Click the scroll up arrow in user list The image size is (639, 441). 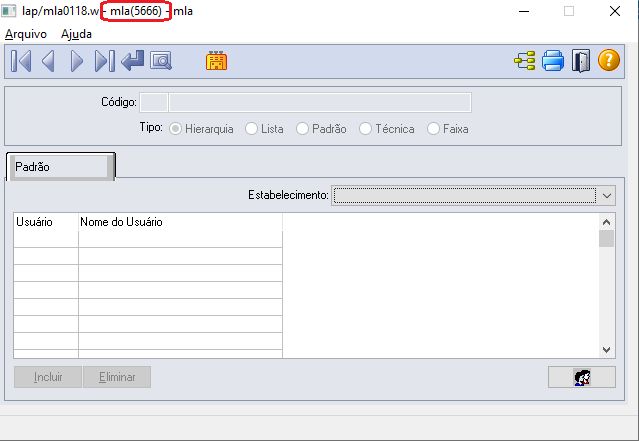pyautogui.click(x=606, y=222)
